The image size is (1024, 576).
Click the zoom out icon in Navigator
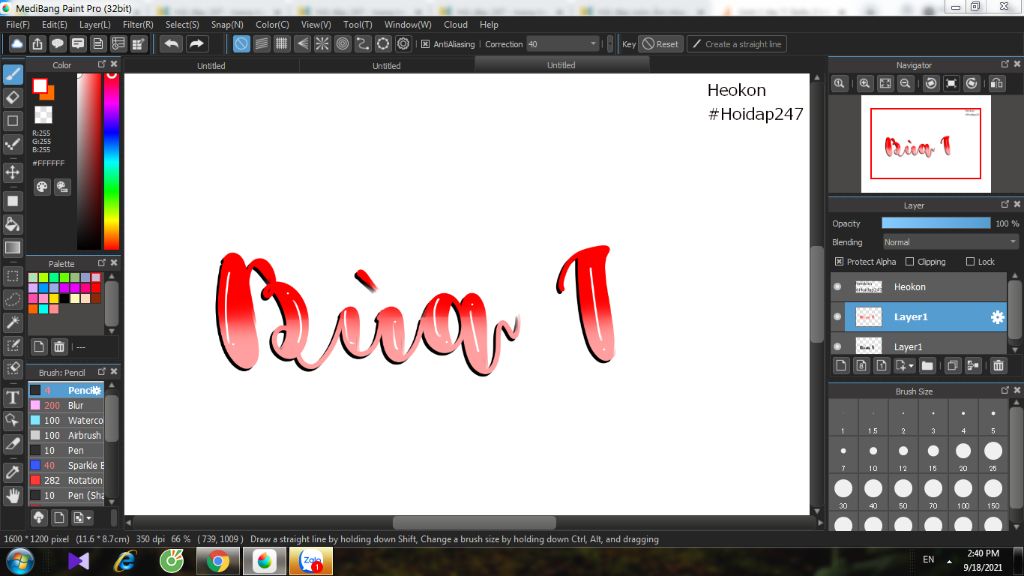905,84
